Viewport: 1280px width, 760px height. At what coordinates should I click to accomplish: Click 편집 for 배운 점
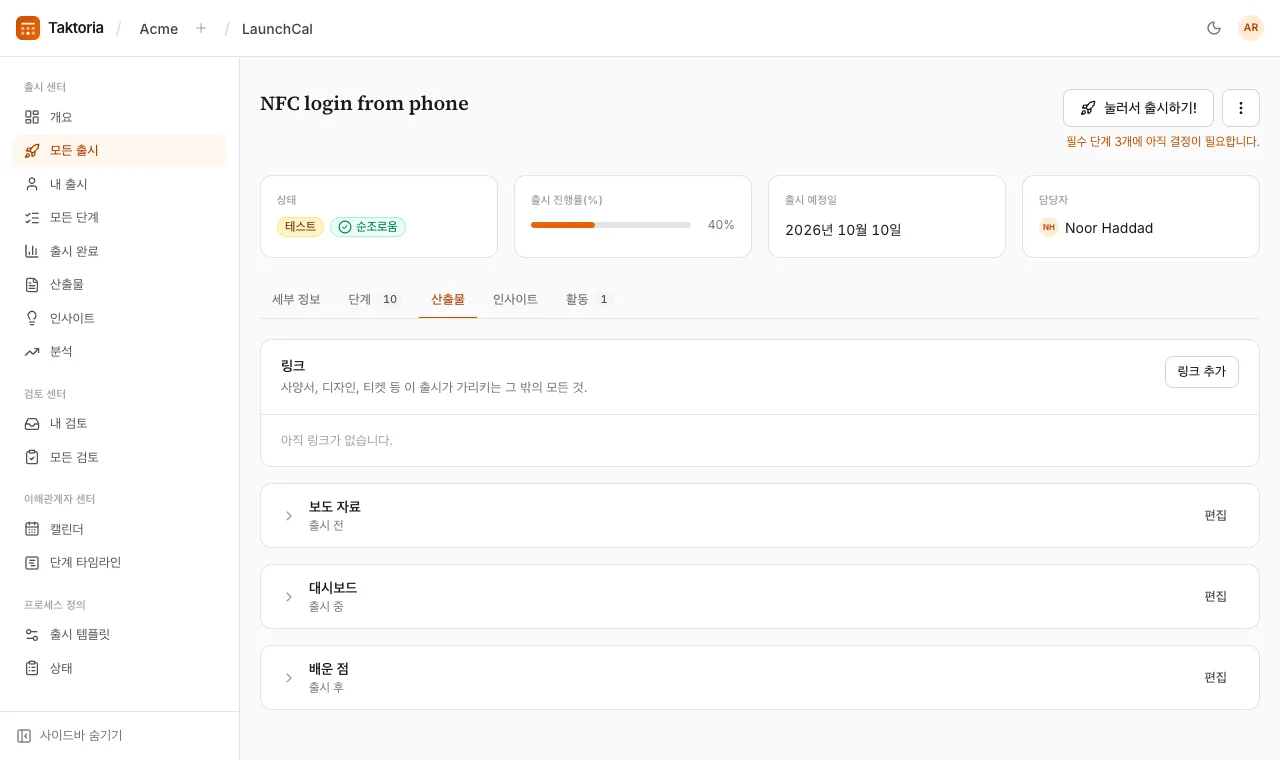click(x=1215, y=677)
